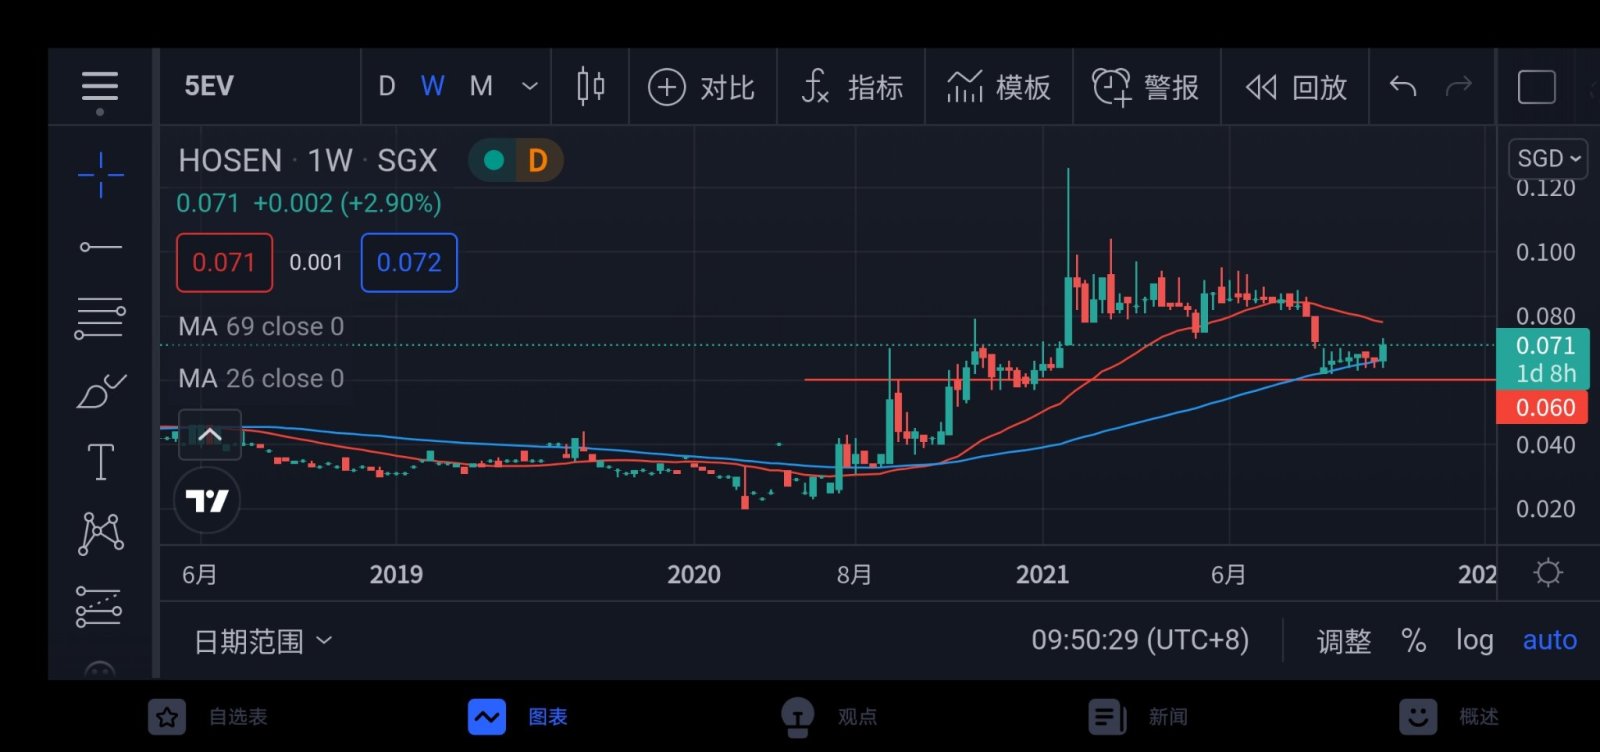Click the 对比 compare button

click(702, 88)
